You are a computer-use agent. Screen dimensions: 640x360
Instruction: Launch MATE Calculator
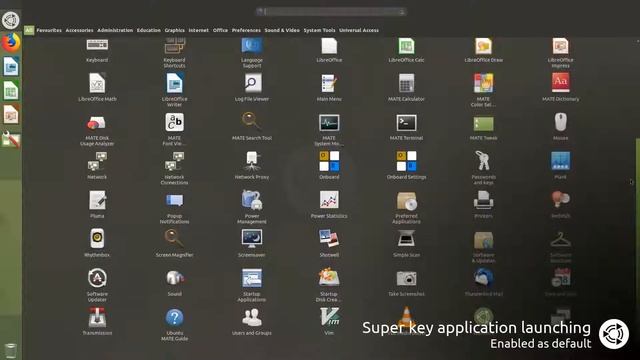click(x=406, y=87)
